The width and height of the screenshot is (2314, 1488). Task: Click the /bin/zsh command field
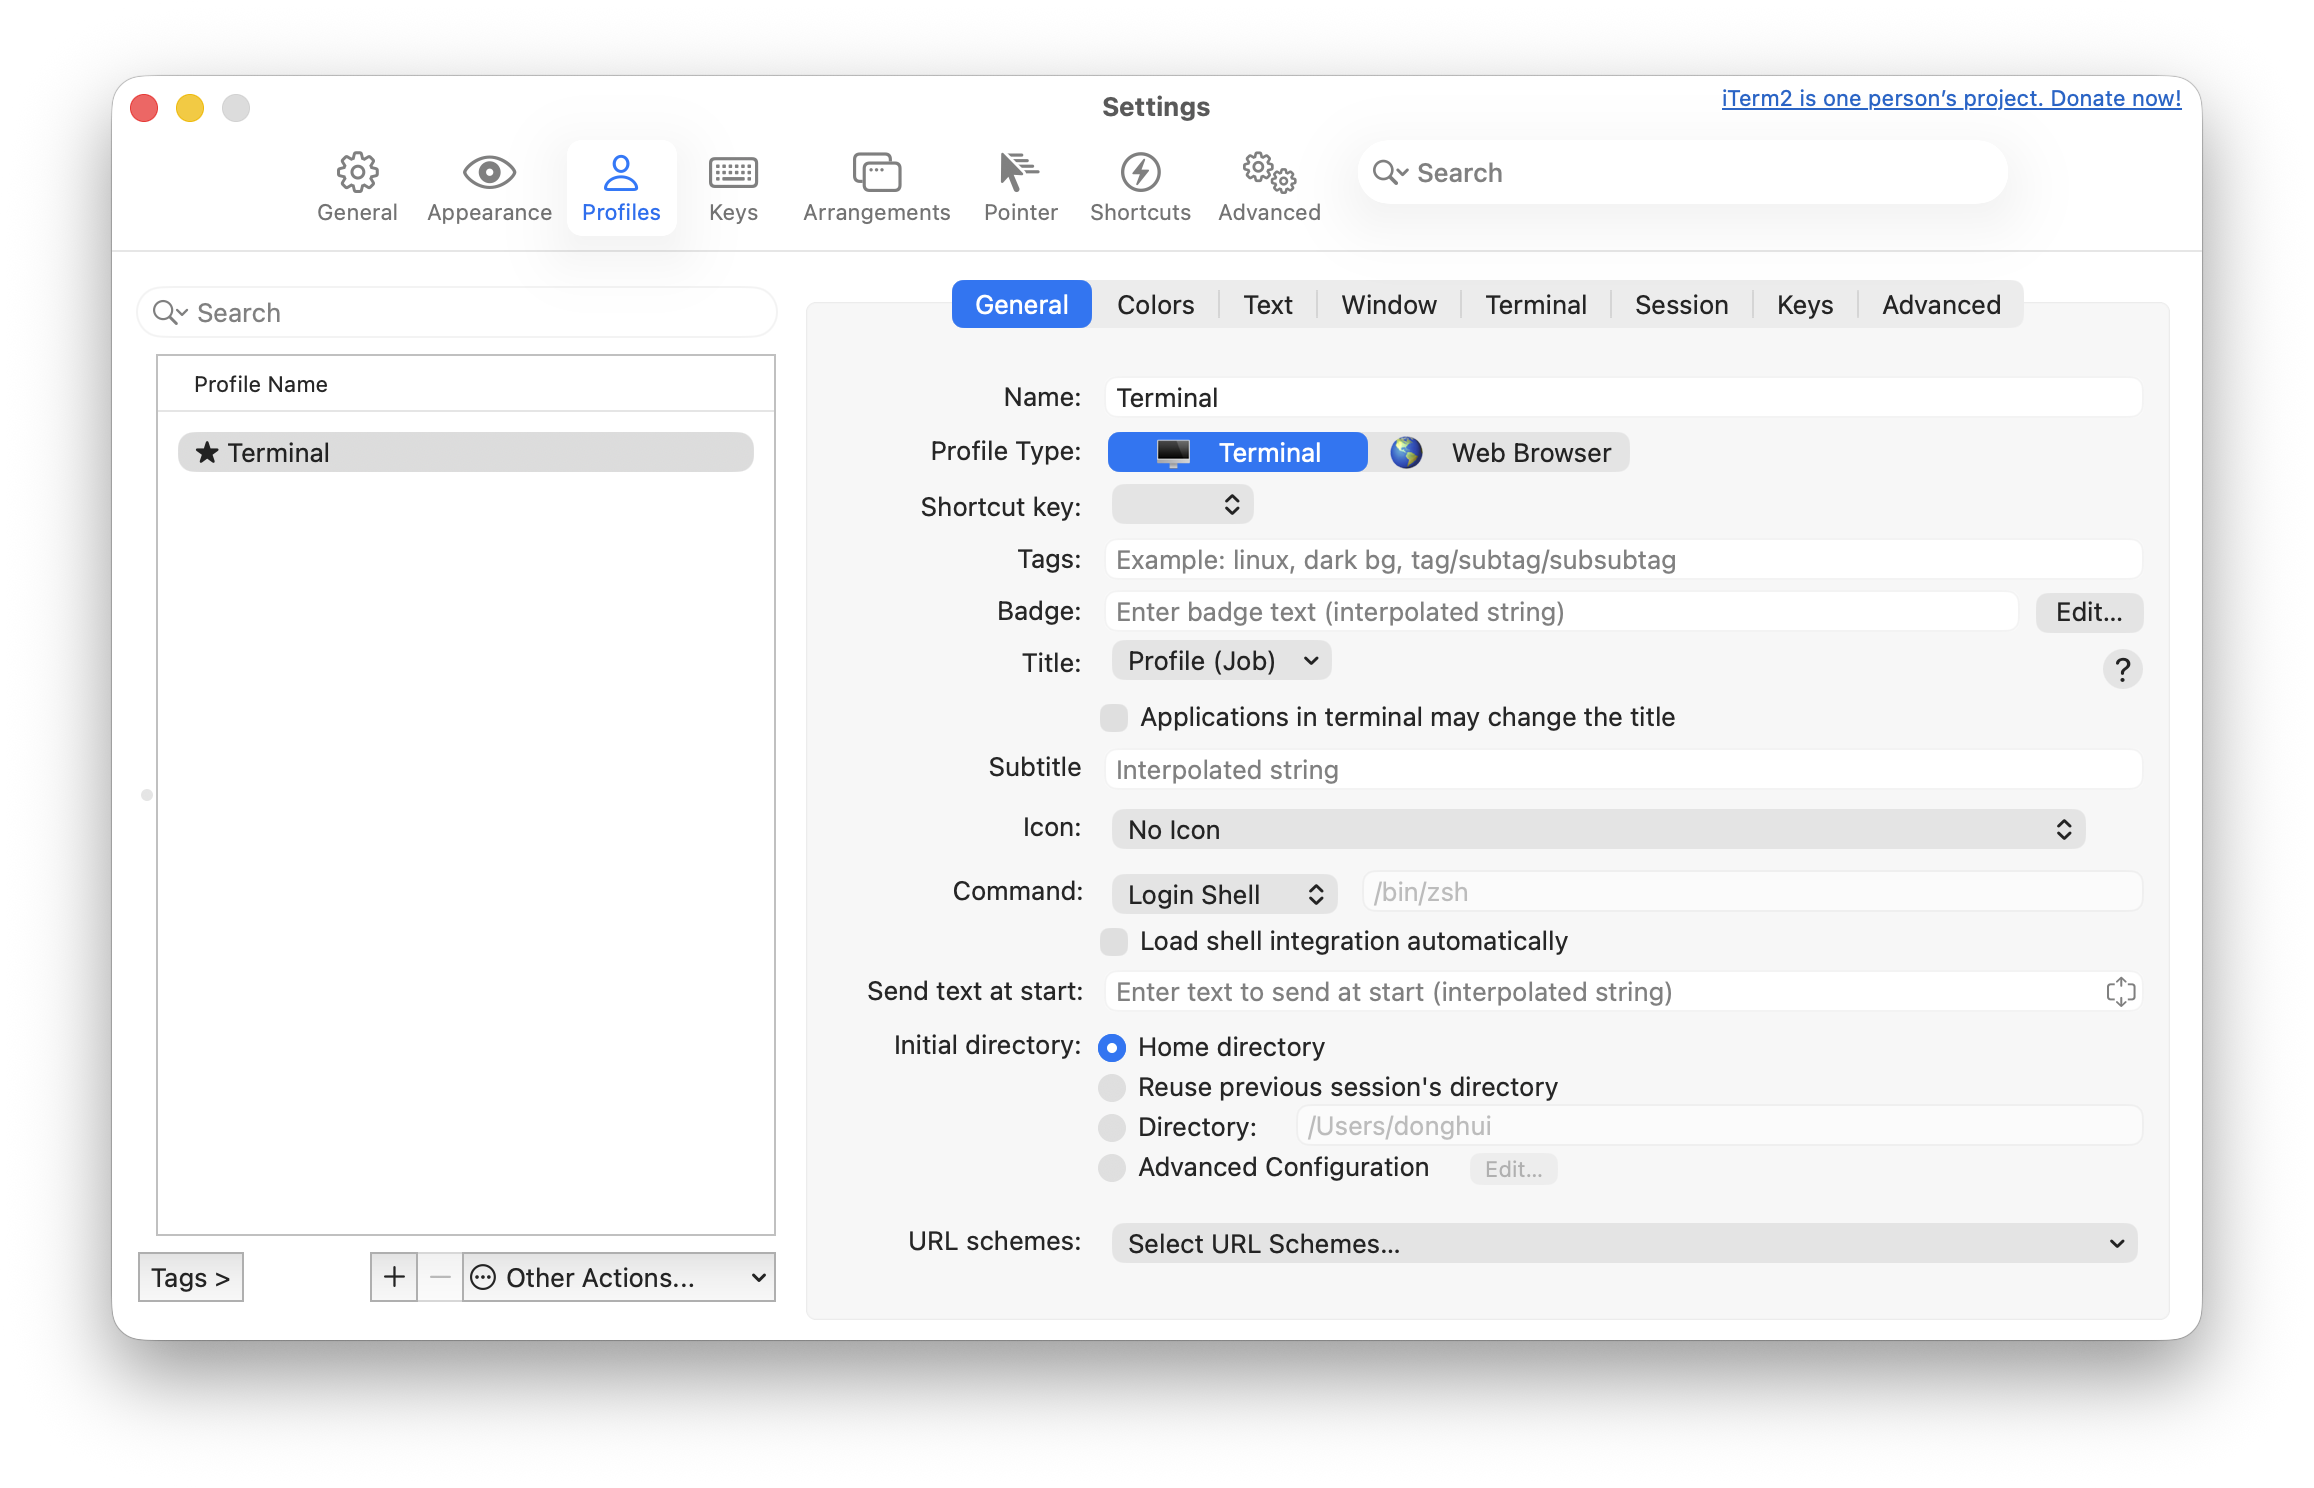click(1752, 891)
